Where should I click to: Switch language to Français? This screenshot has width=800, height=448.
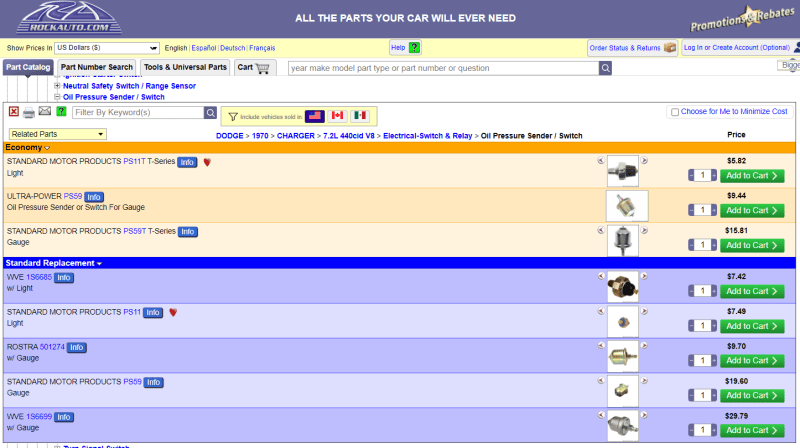(x=262, y=48)
